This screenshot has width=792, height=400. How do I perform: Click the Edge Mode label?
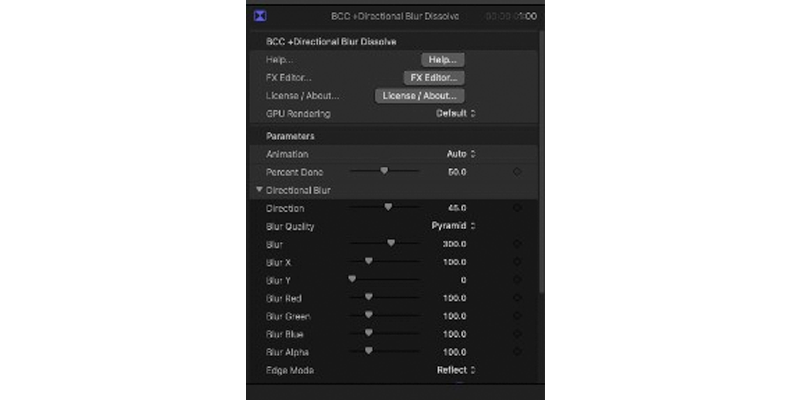[289, 370]
